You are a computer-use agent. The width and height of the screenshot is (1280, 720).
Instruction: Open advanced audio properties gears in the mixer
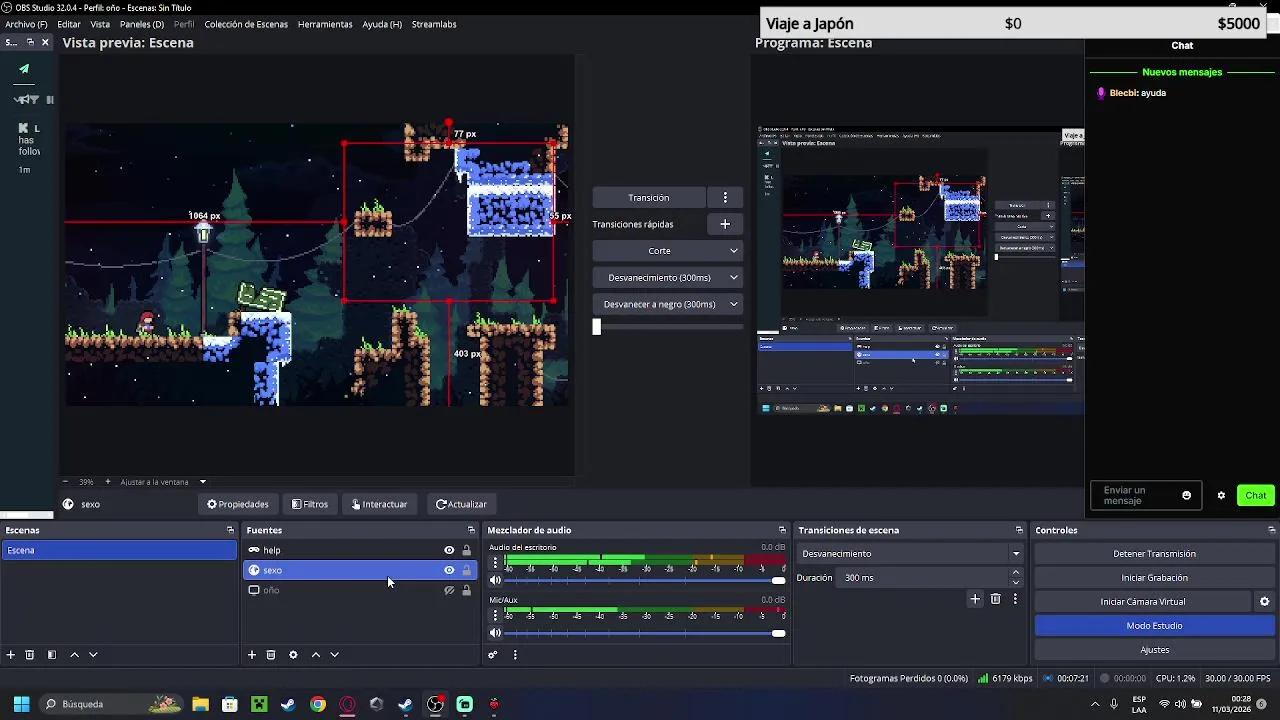[492, 655]
